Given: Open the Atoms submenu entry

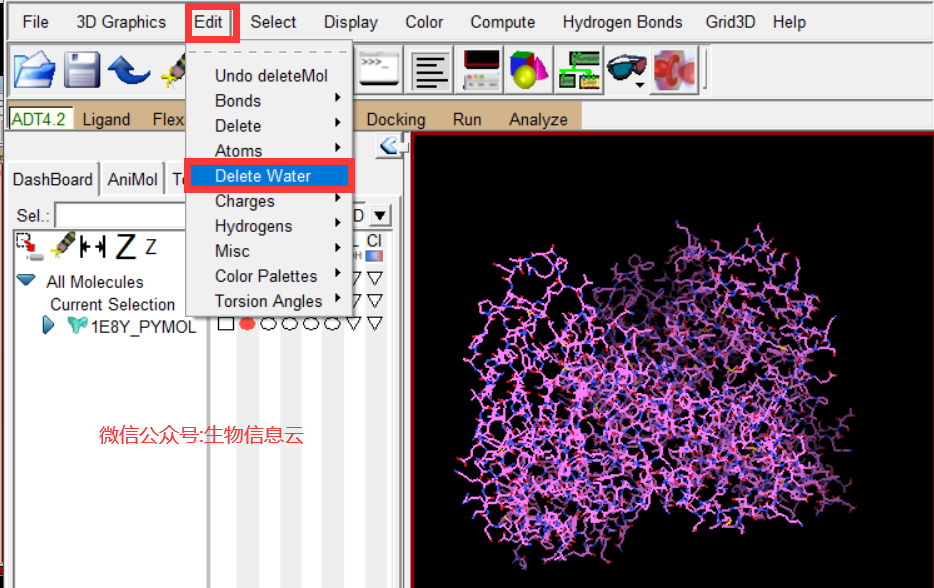Looking at the screenshot, I should tap(270, 150).
